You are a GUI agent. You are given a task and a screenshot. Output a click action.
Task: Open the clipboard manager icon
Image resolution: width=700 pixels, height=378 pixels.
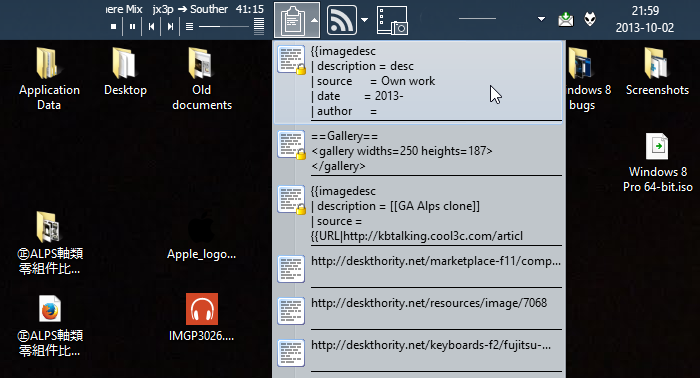292,21
